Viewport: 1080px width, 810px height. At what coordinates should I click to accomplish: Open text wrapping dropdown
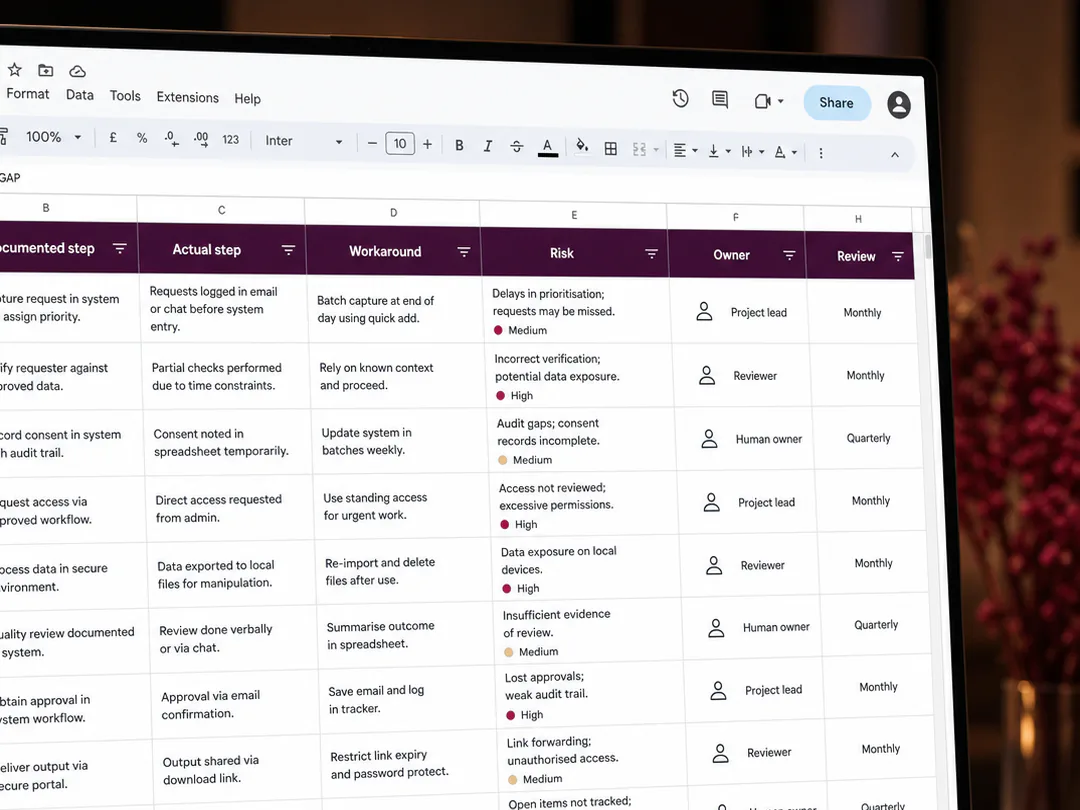752,152
